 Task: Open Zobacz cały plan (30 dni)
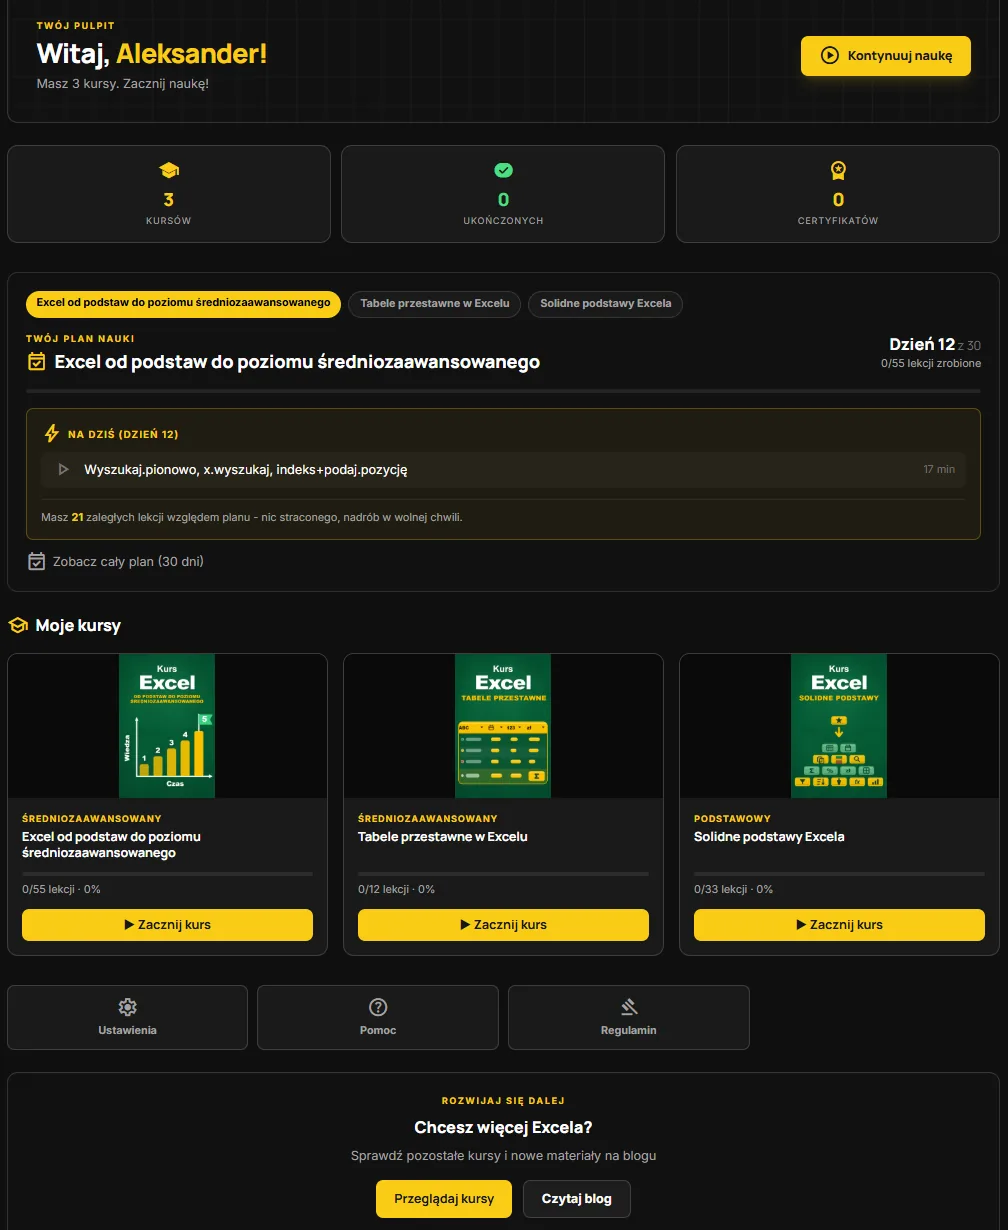click(128, 562)
